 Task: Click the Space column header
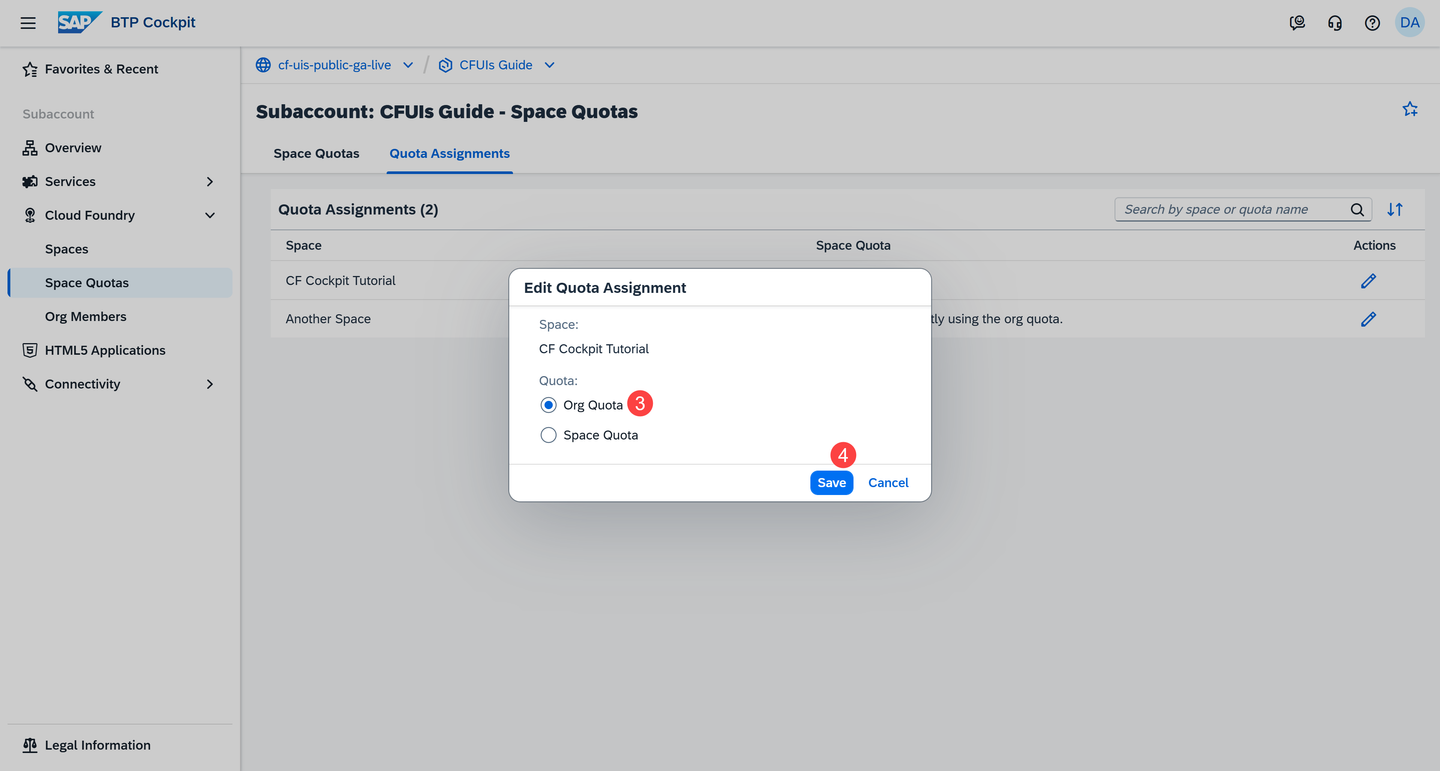coord(304,245)
